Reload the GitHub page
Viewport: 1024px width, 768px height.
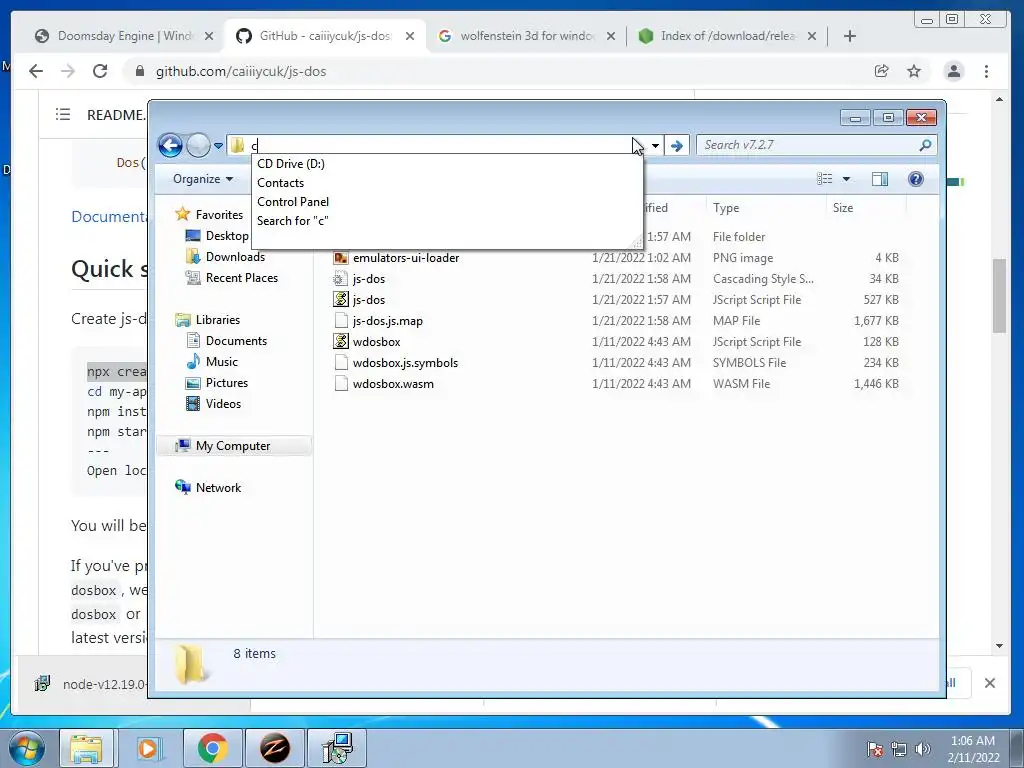100,71
